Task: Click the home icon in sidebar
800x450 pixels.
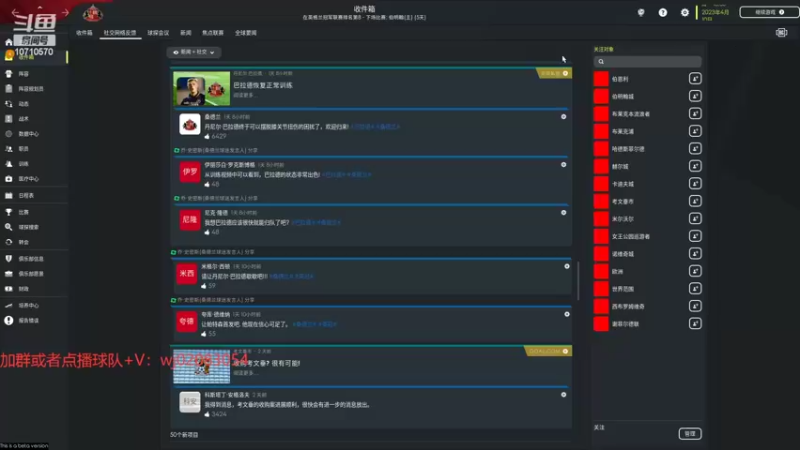Action: pyautogui.click(x=9, y=42)
